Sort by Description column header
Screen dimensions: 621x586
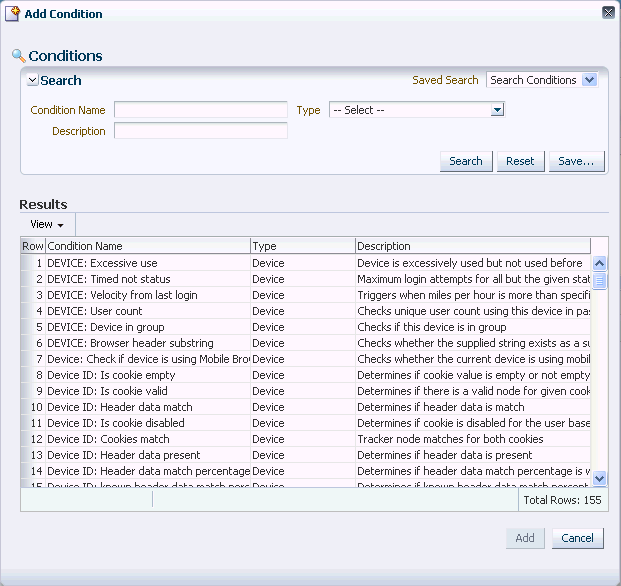point(473,246)
